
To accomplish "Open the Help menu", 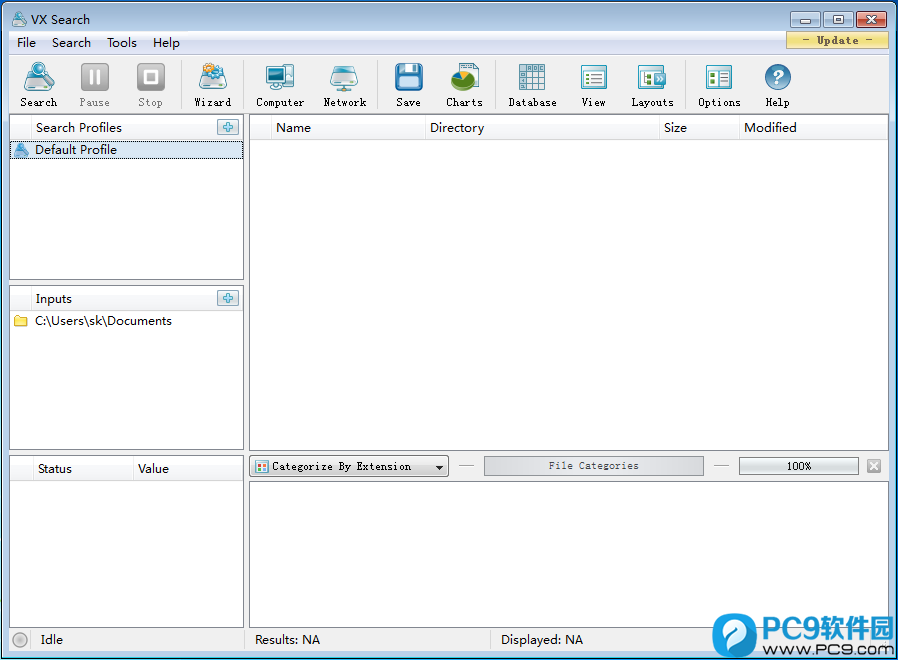I will 166,43.
